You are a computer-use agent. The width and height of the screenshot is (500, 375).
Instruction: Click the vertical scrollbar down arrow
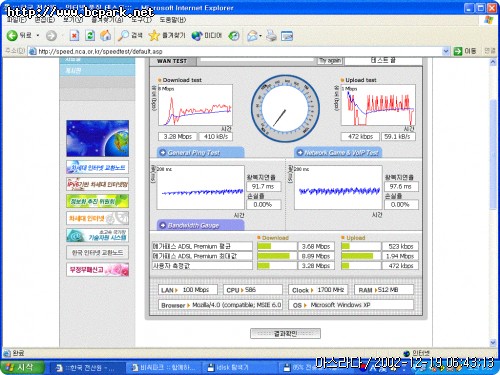click(493, 343)
